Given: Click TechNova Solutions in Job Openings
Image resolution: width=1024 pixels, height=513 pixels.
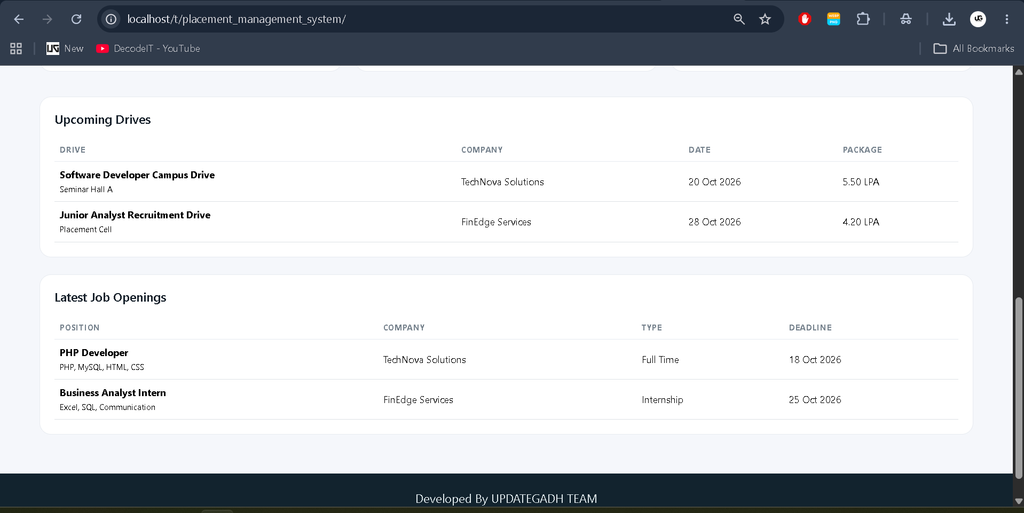Looking at the screenshot, I should (424, 360).
